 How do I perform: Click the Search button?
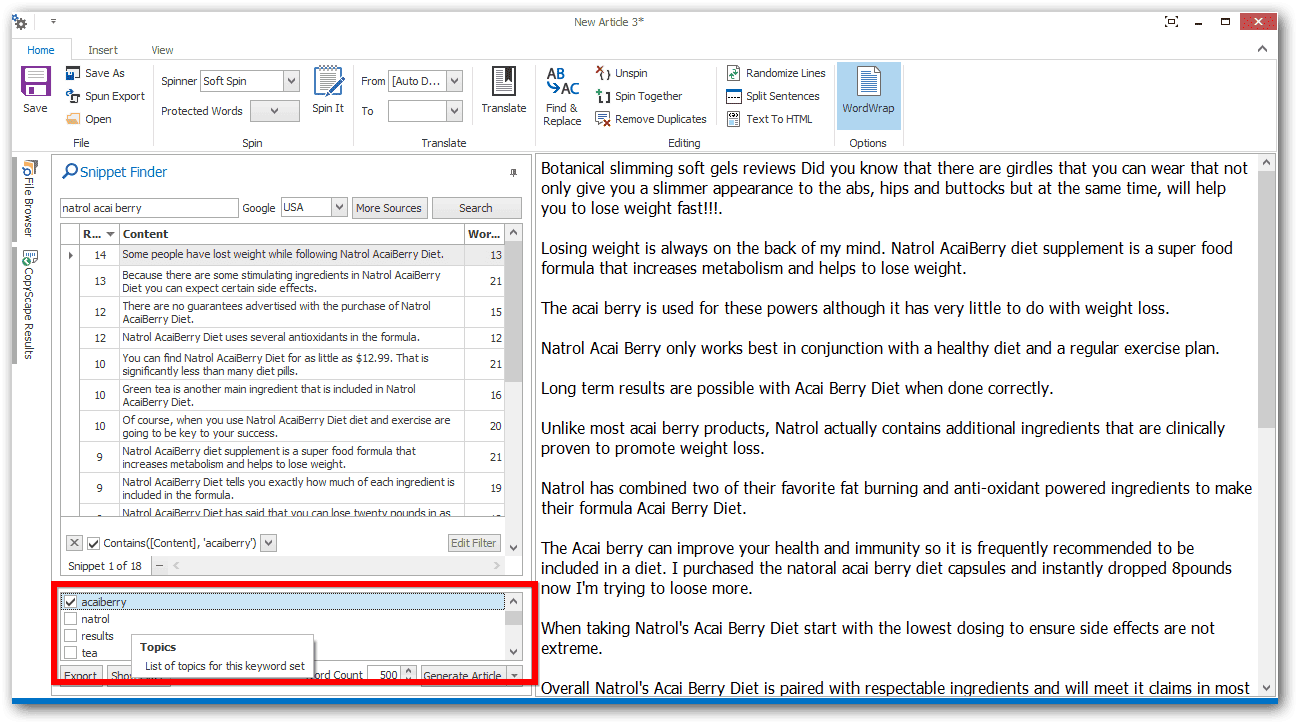tap(476, 208)
